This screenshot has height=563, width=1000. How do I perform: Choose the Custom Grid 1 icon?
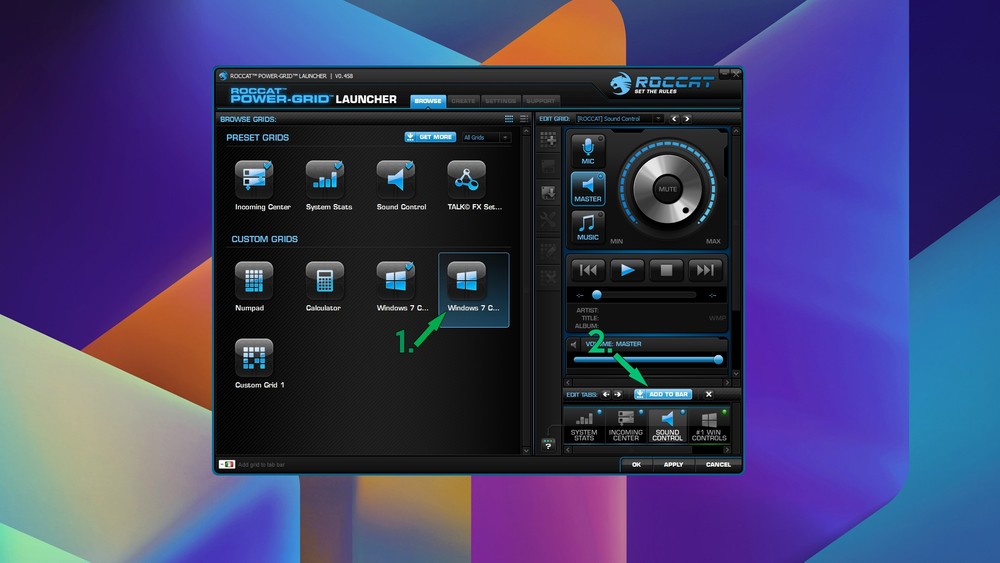coord(253,358)
